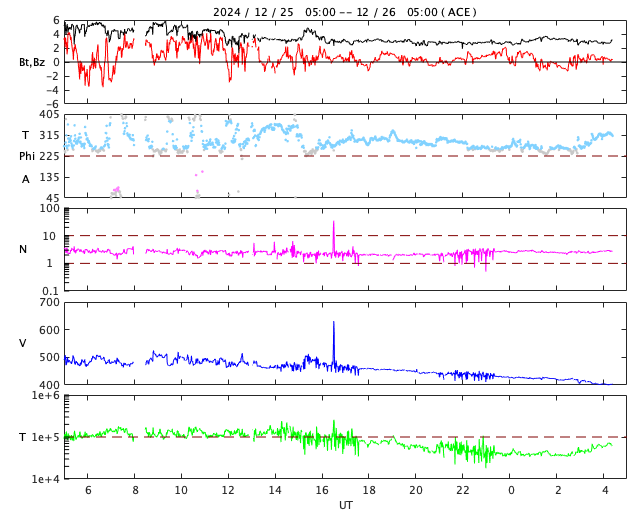Click the N density axis label
The image size is (640, 512).
(x=23, y=249)
